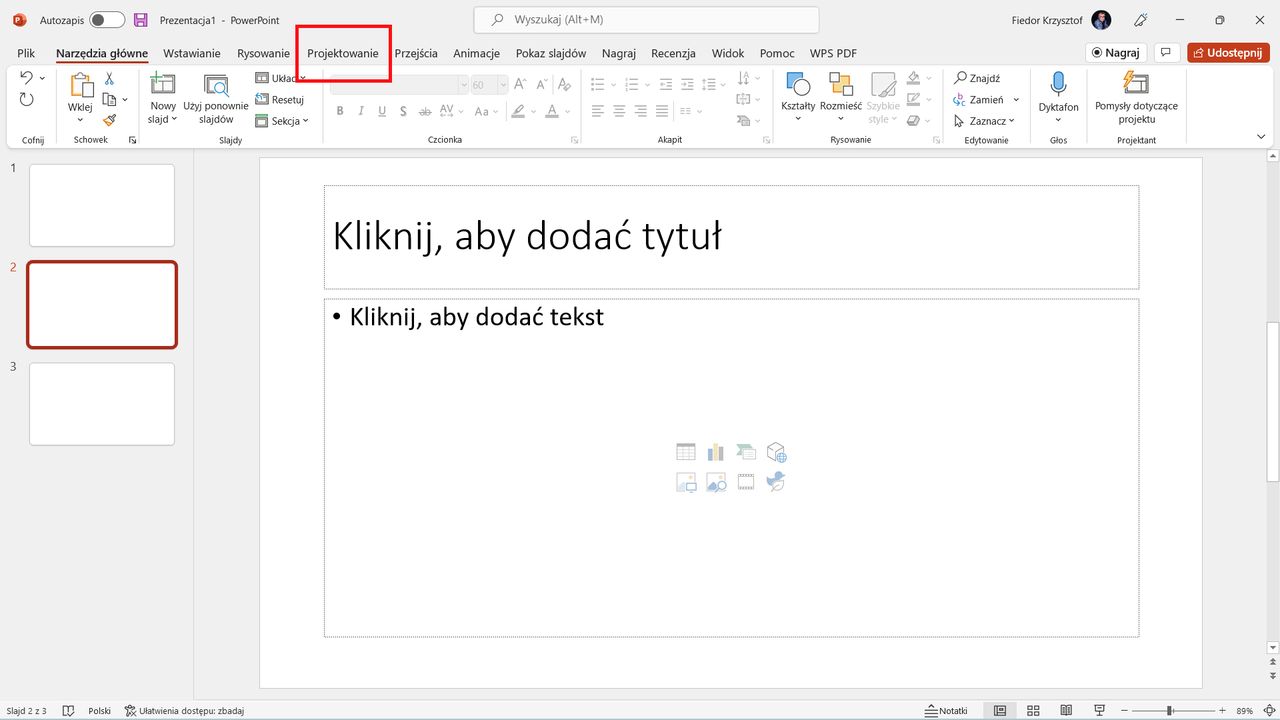Open the Dyktafon (Dictate) tool
This screenshot has height=720, width=1280.
[1058, 97]
